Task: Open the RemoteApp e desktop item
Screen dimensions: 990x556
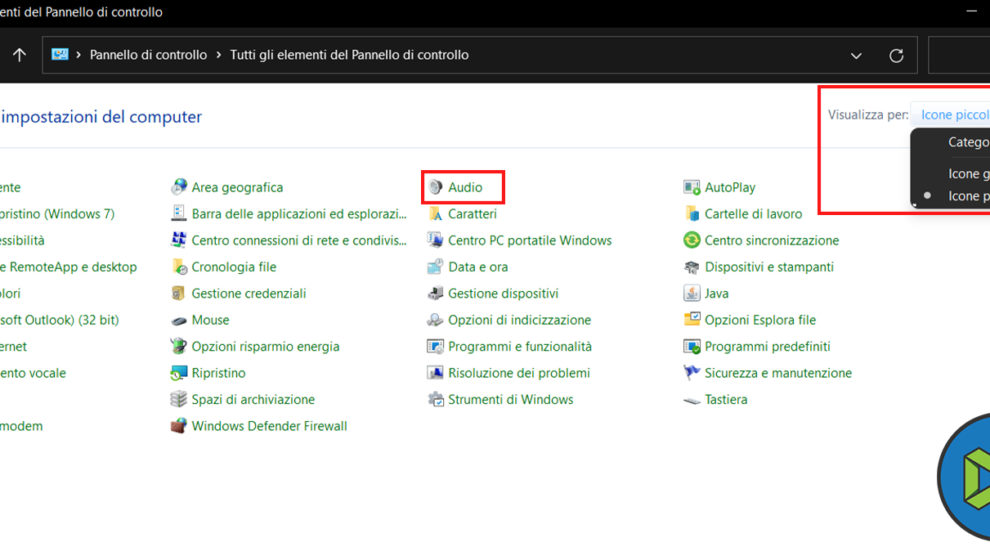Action: point(68,267)
